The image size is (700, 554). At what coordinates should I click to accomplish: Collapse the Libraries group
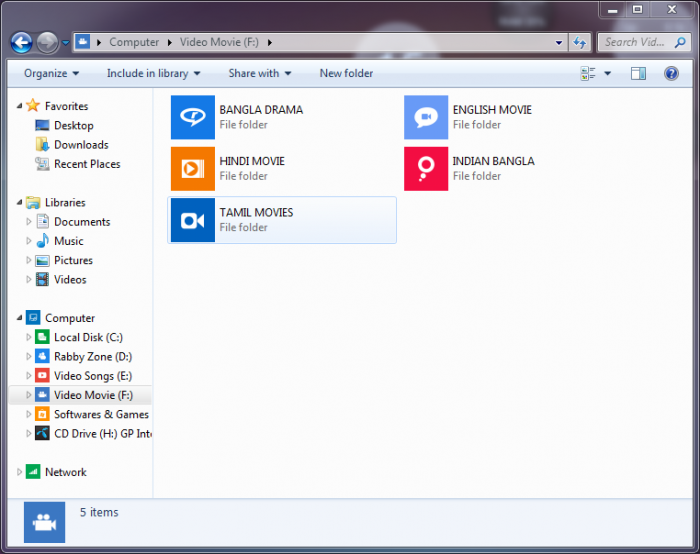(19, 202)
